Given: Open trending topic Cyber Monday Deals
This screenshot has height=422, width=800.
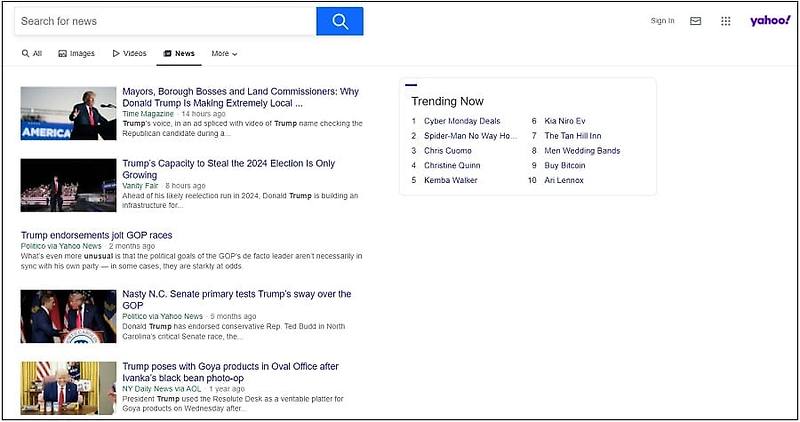Looking at the screenshot, I should click(x=462, y=121).
